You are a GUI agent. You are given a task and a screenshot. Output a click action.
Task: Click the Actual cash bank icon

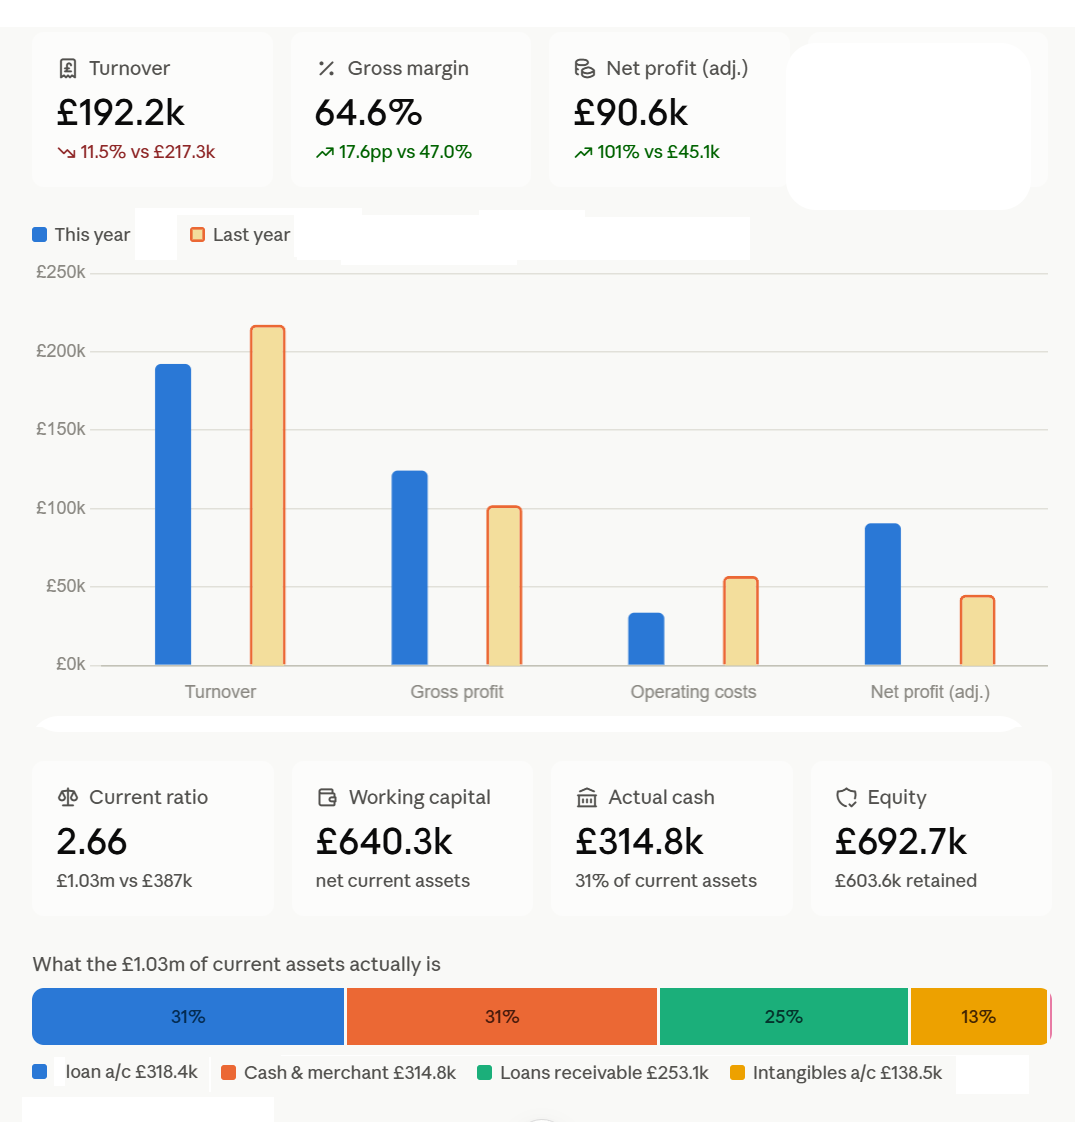pos(587,797)
